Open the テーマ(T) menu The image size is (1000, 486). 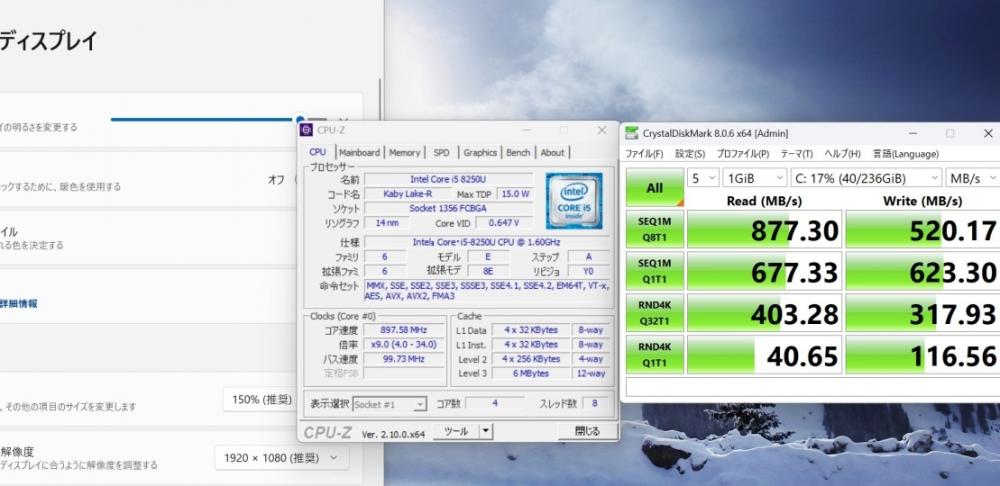point(797,154)
